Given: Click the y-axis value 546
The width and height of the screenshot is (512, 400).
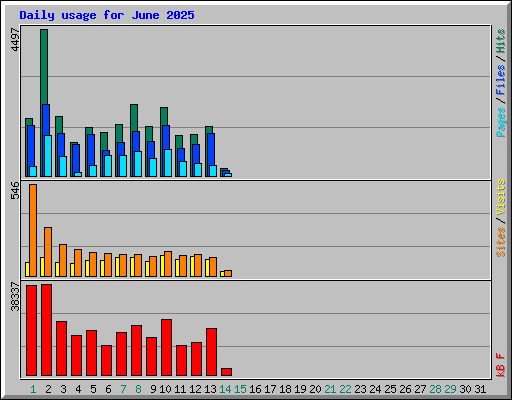Looking at the screenshot, I should pyautogui.click(x=15, y=190).
